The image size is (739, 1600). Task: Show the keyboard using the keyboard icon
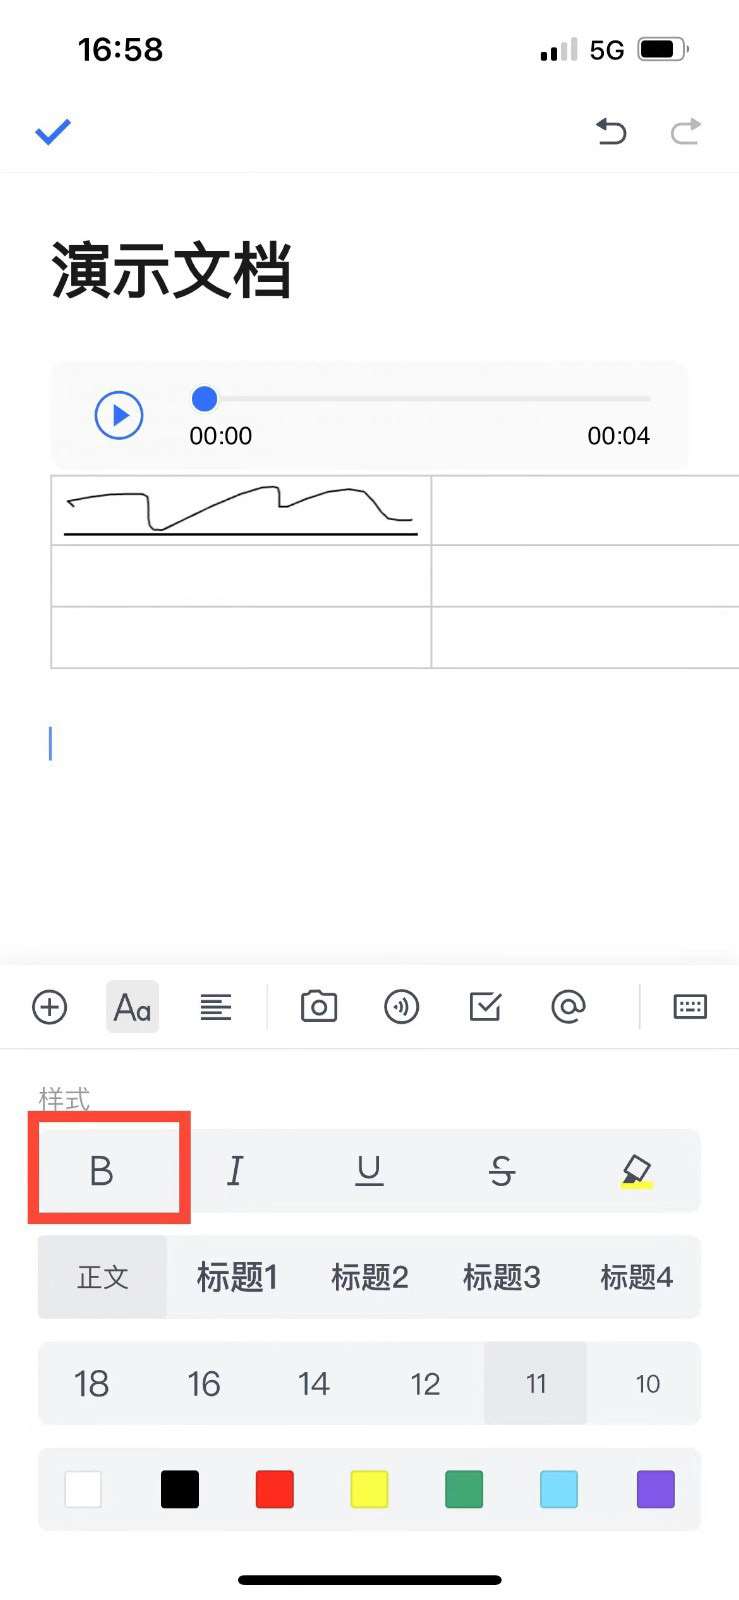coord(690,1007)
